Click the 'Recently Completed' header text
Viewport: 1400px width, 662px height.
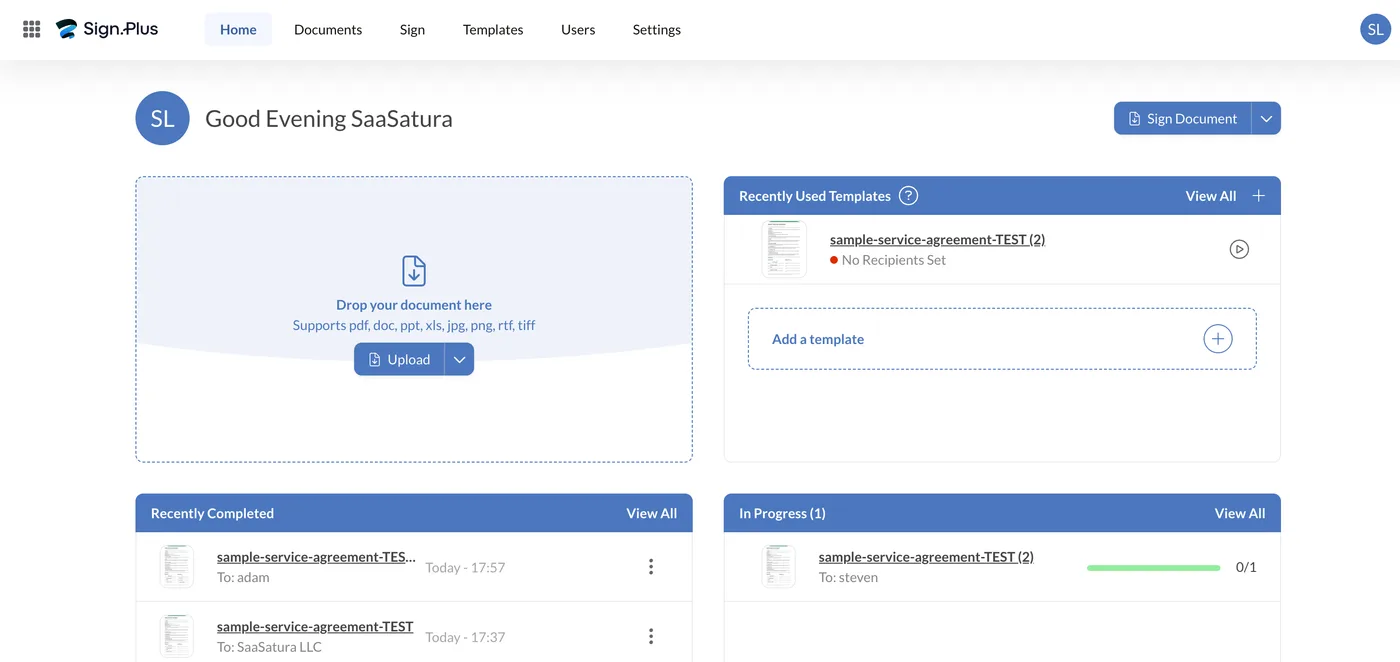(212, 513)
